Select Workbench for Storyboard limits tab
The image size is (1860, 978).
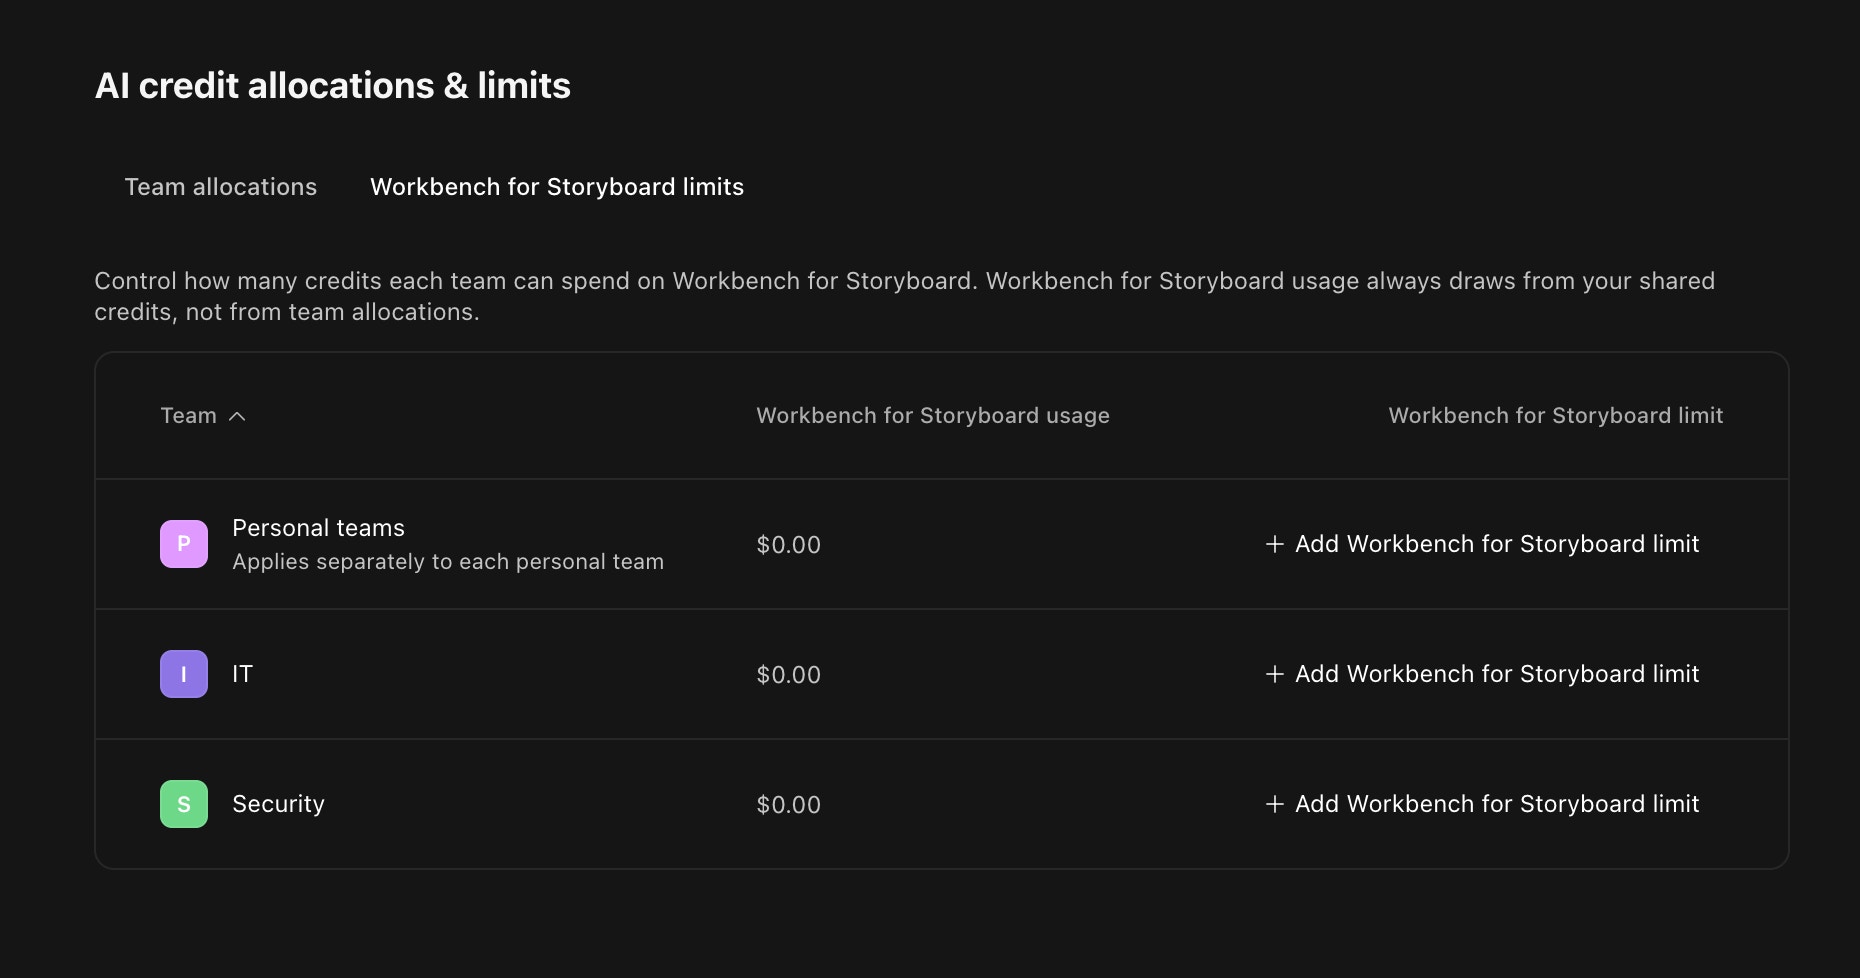click(557, 187)
